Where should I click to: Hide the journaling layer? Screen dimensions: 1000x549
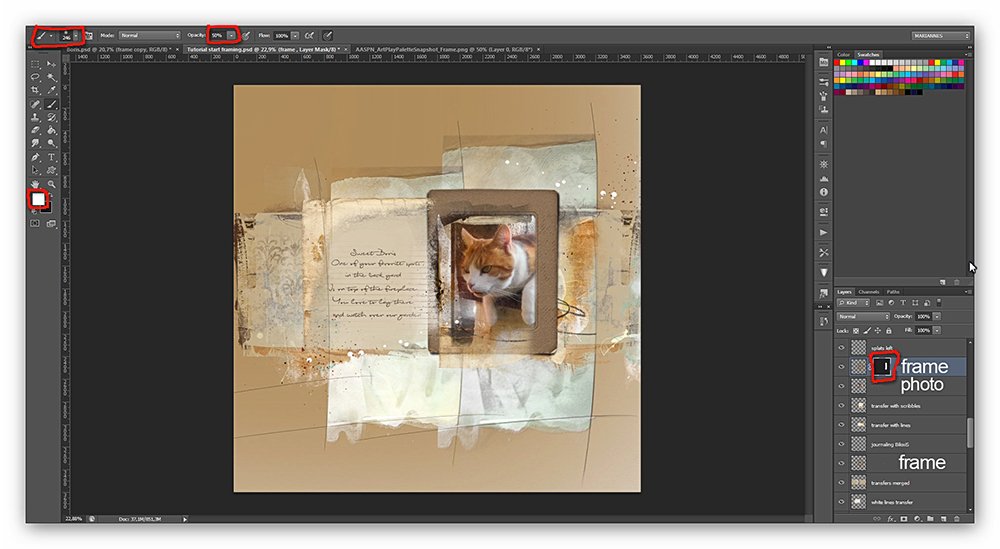coord(841,444)
